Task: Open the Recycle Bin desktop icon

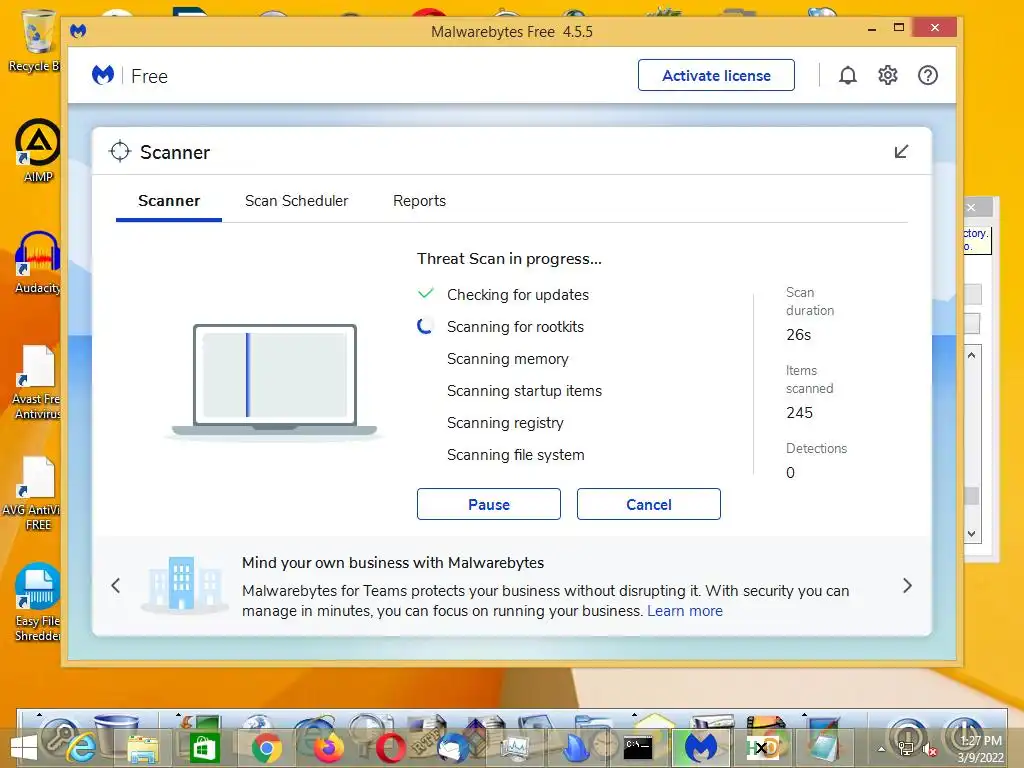Action: (36, 40)
